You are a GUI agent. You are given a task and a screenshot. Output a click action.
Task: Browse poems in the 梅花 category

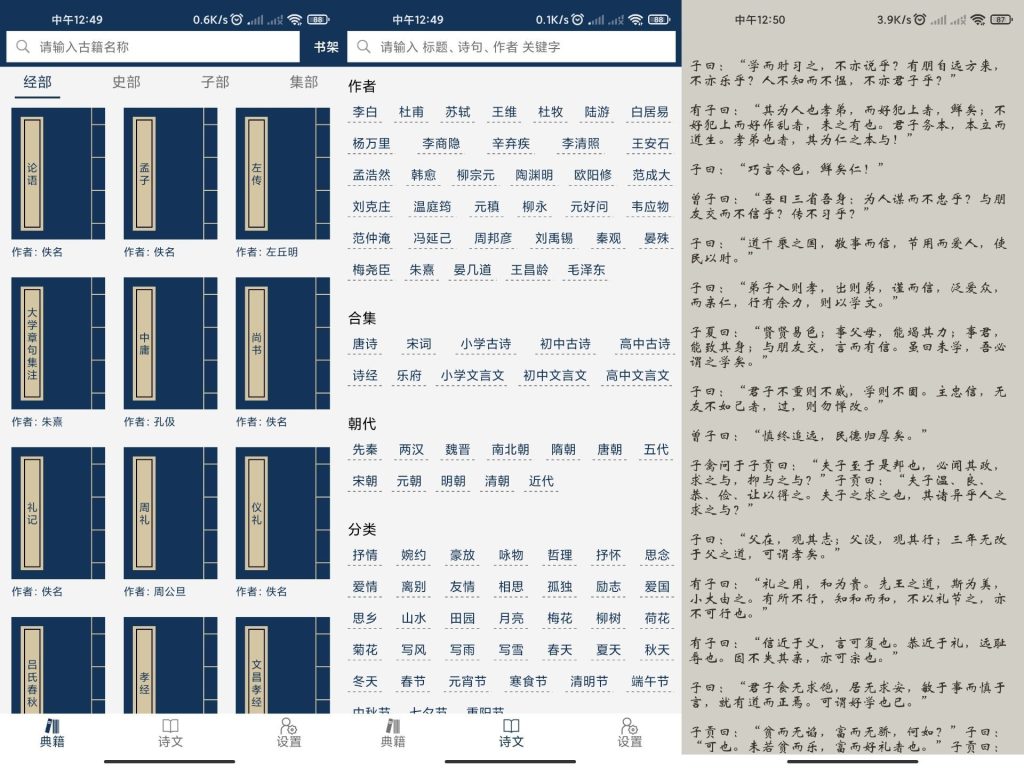[559, 618]
